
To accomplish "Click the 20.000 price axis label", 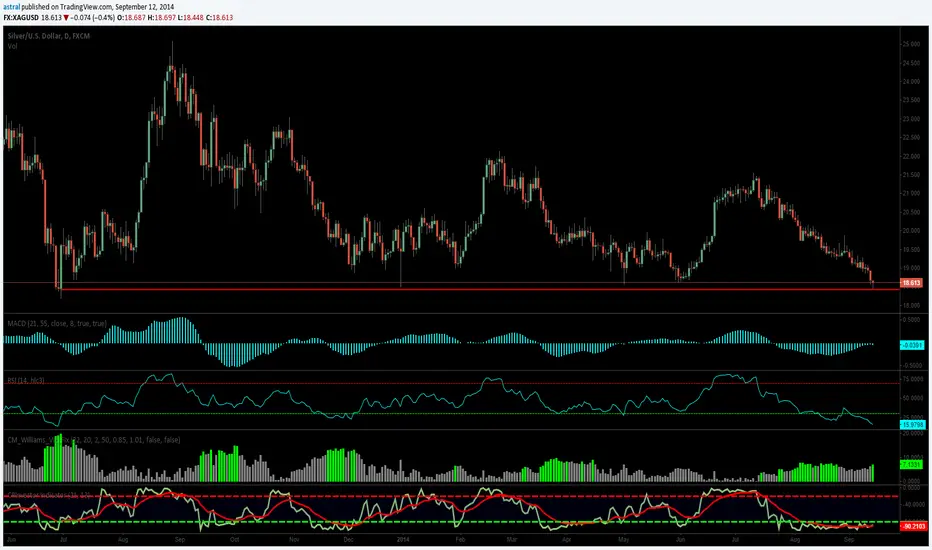I will click(x=911, y=231).
